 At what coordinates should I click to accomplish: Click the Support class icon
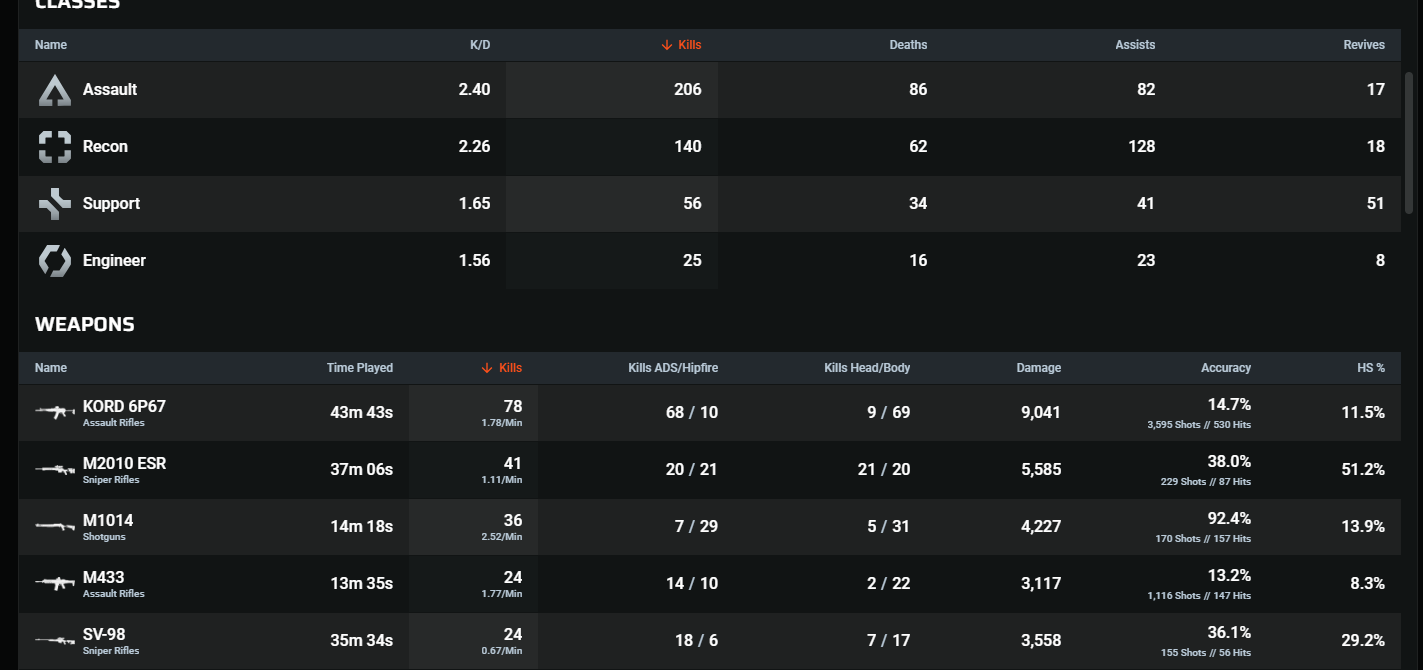click(55, 204)
